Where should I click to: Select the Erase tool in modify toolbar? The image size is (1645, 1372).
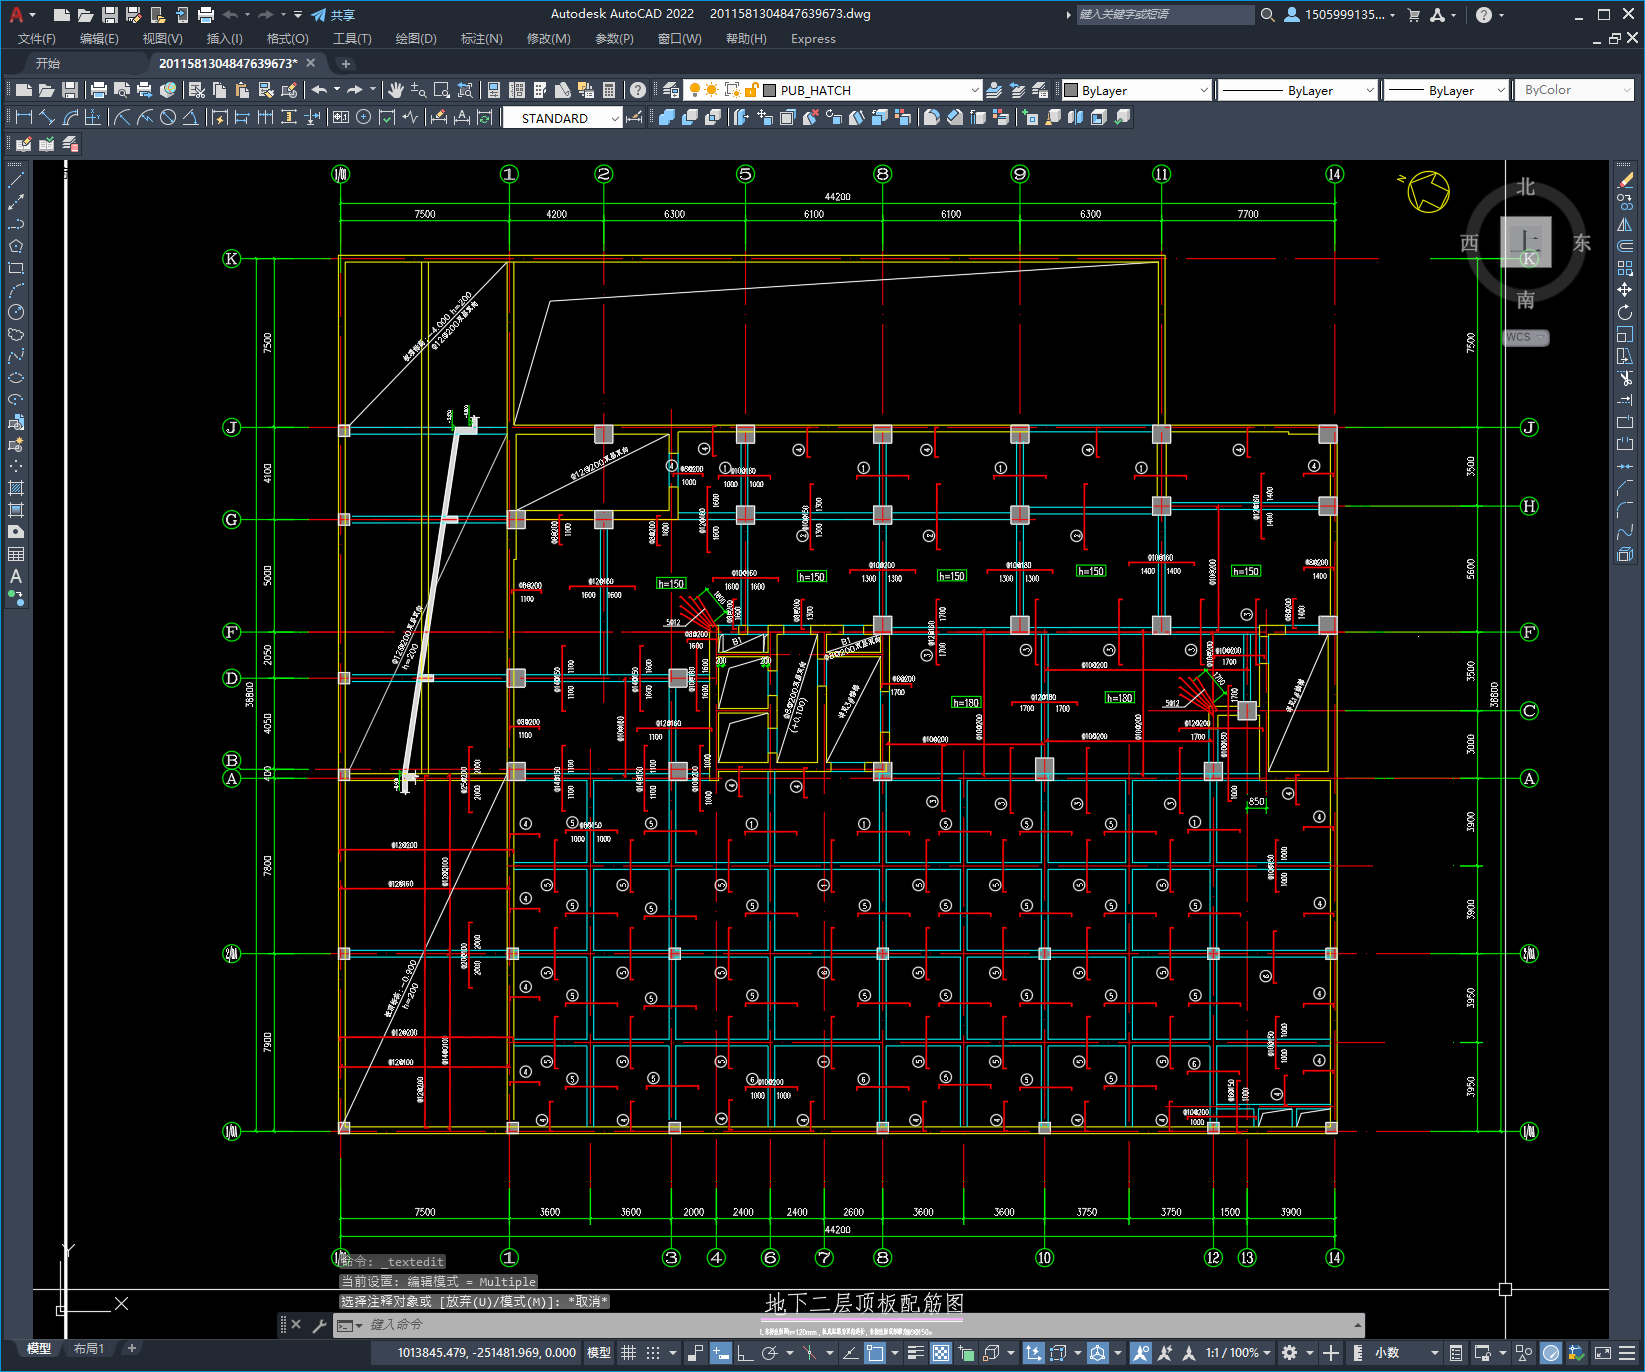1625,181
